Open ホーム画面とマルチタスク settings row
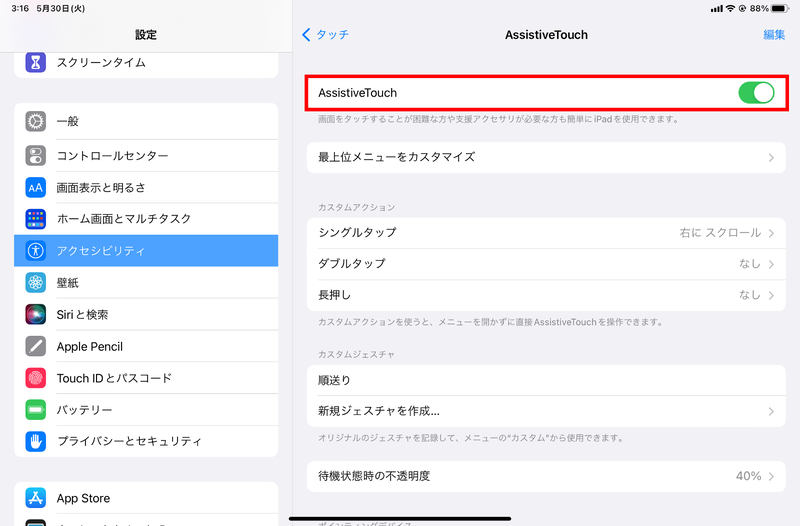Viewport: 800px width, 526px height. [146, 219]
